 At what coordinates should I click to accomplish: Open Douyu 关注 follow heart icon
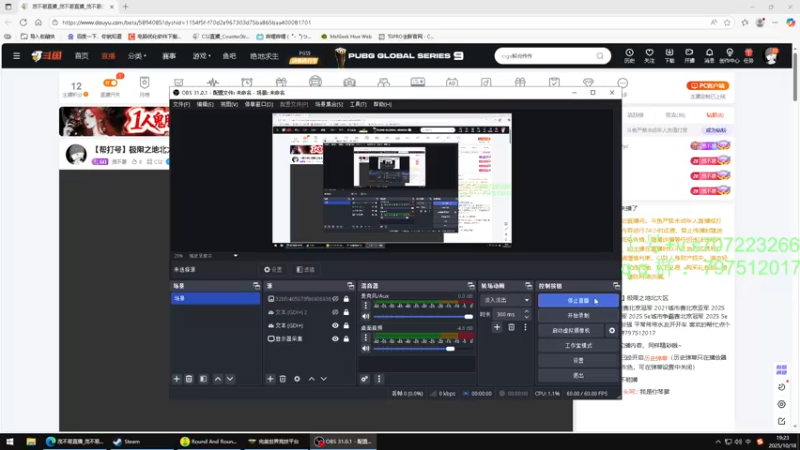(x=649, y=56)
